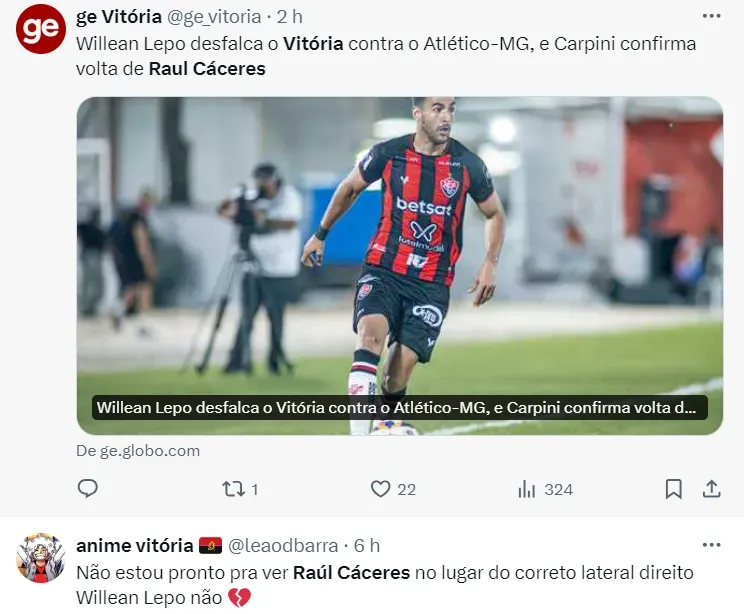Open more options menu on ge Vitória tweet
Image resolution: width=744 pixels, height=614 pixels.
pos(711,17)
